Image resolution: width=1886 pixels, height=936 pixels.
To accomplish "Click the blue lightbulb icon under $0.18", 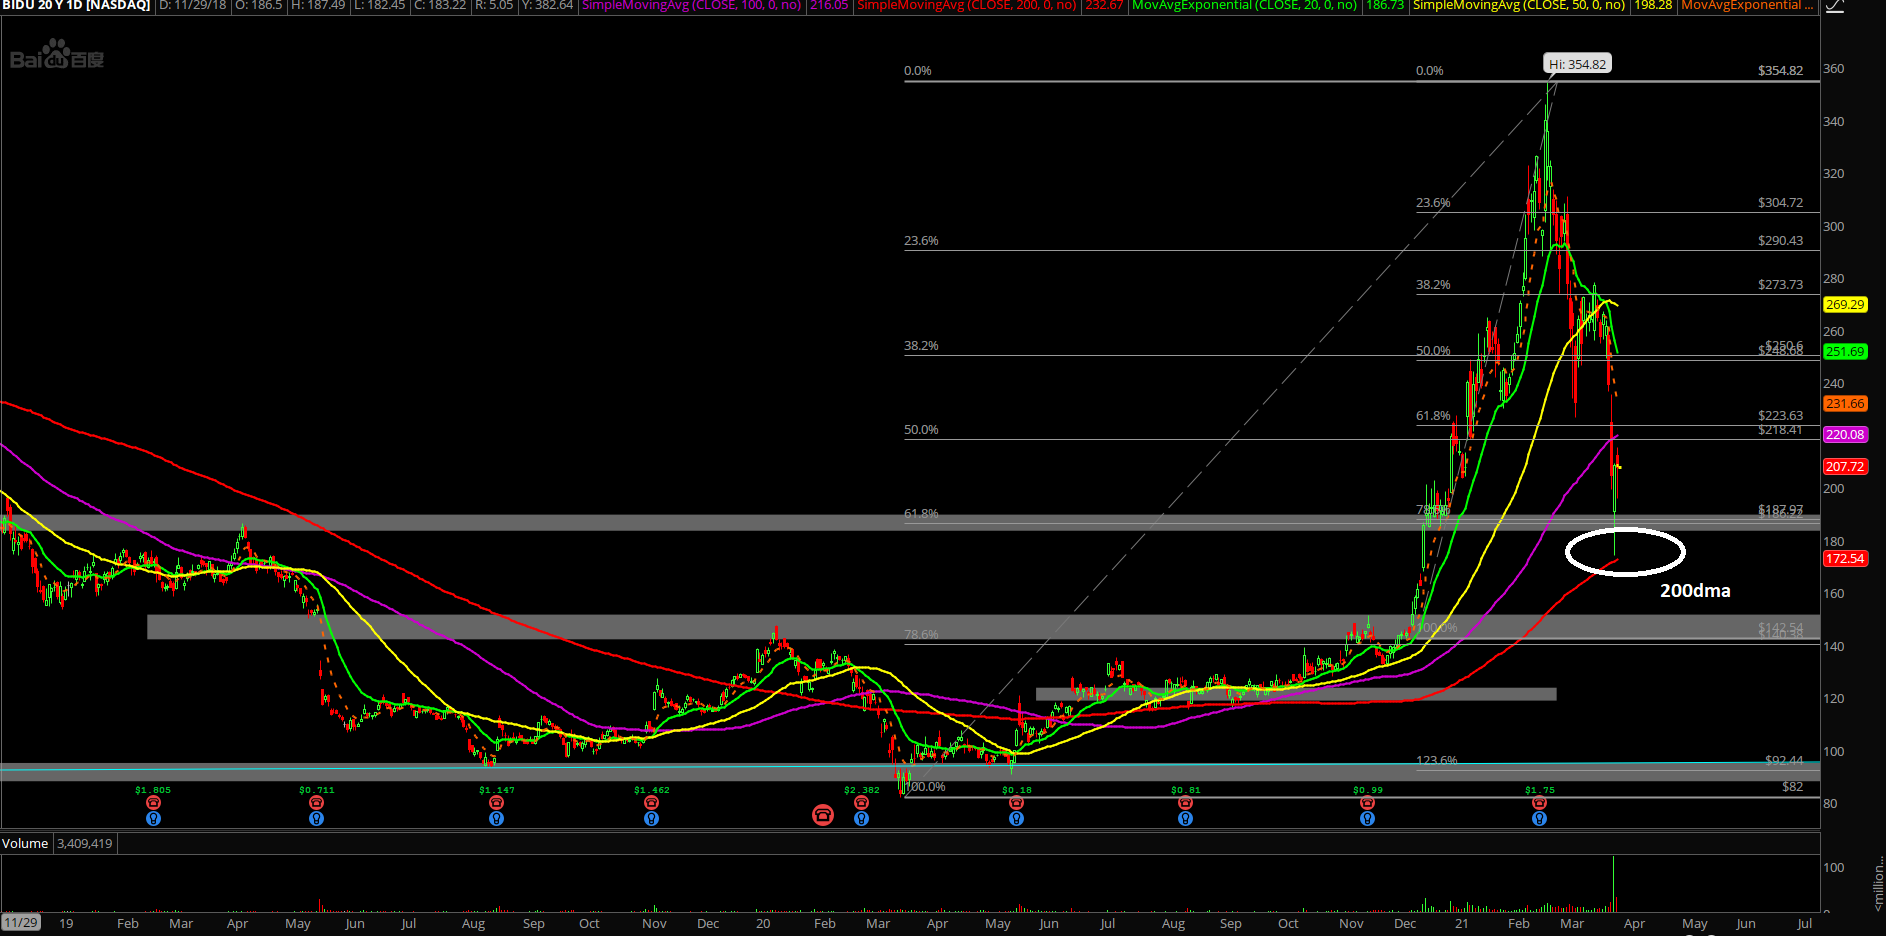I will point(1016,818).
